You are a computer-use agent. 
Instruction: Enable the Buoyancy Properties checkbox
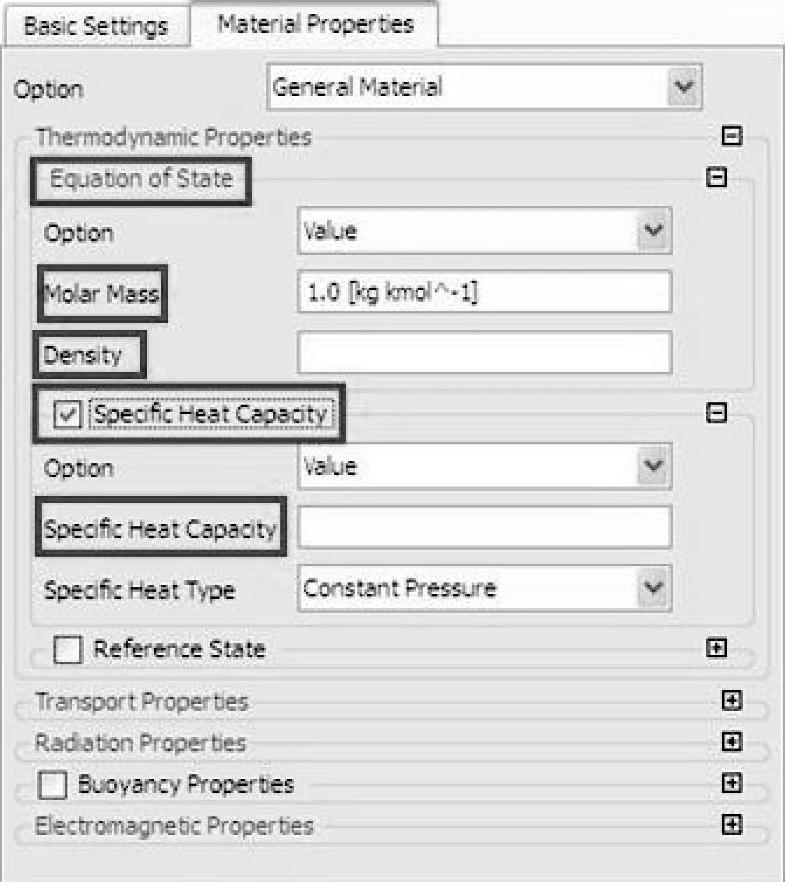coord(53,785)
